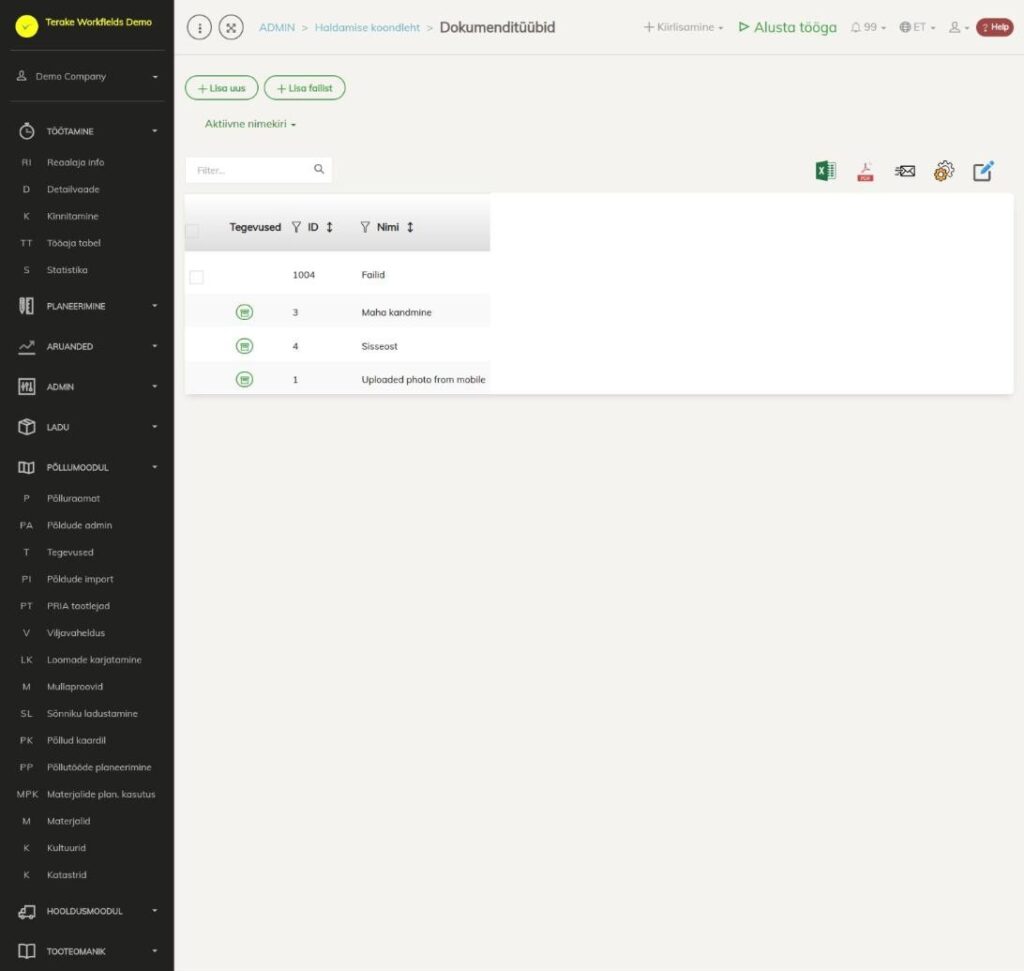This screenshot has height=971, width=1024.
Task: Go to ADMIN breadcrumb link
Action: click(x=277, y=27)
